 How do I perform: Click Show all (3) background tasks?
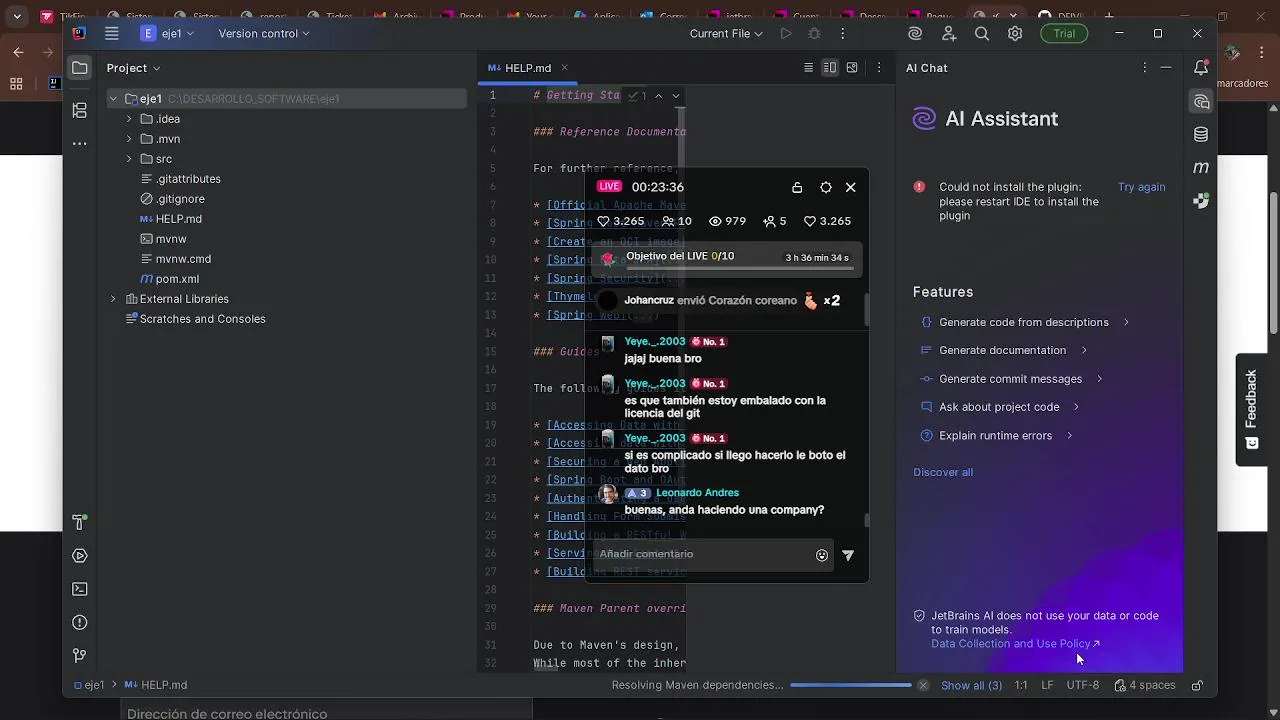coord(971,685)
